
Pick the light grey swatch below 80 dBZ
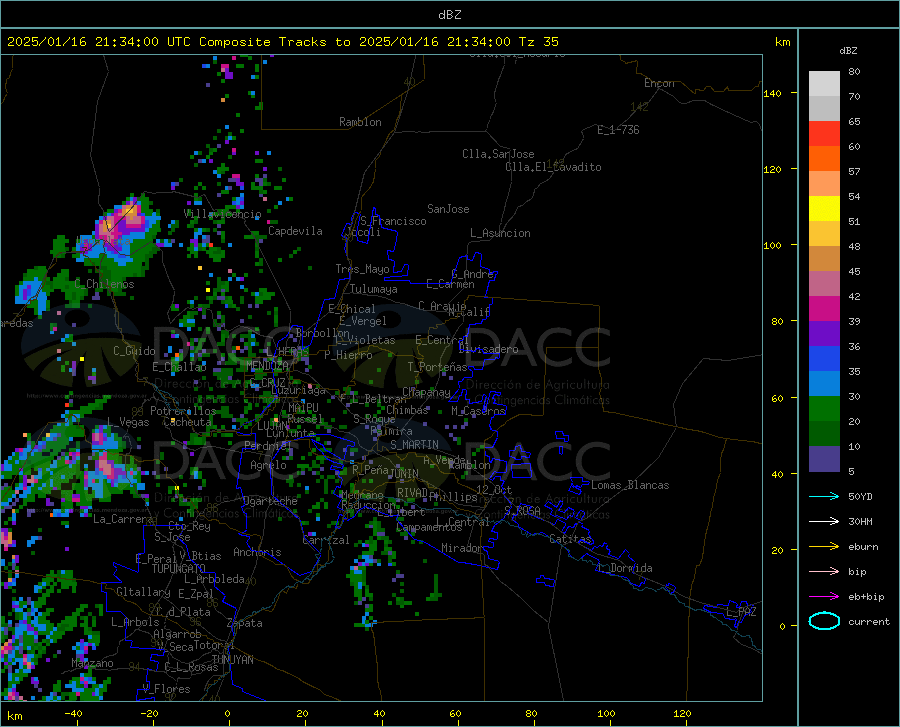pos(824,84)
